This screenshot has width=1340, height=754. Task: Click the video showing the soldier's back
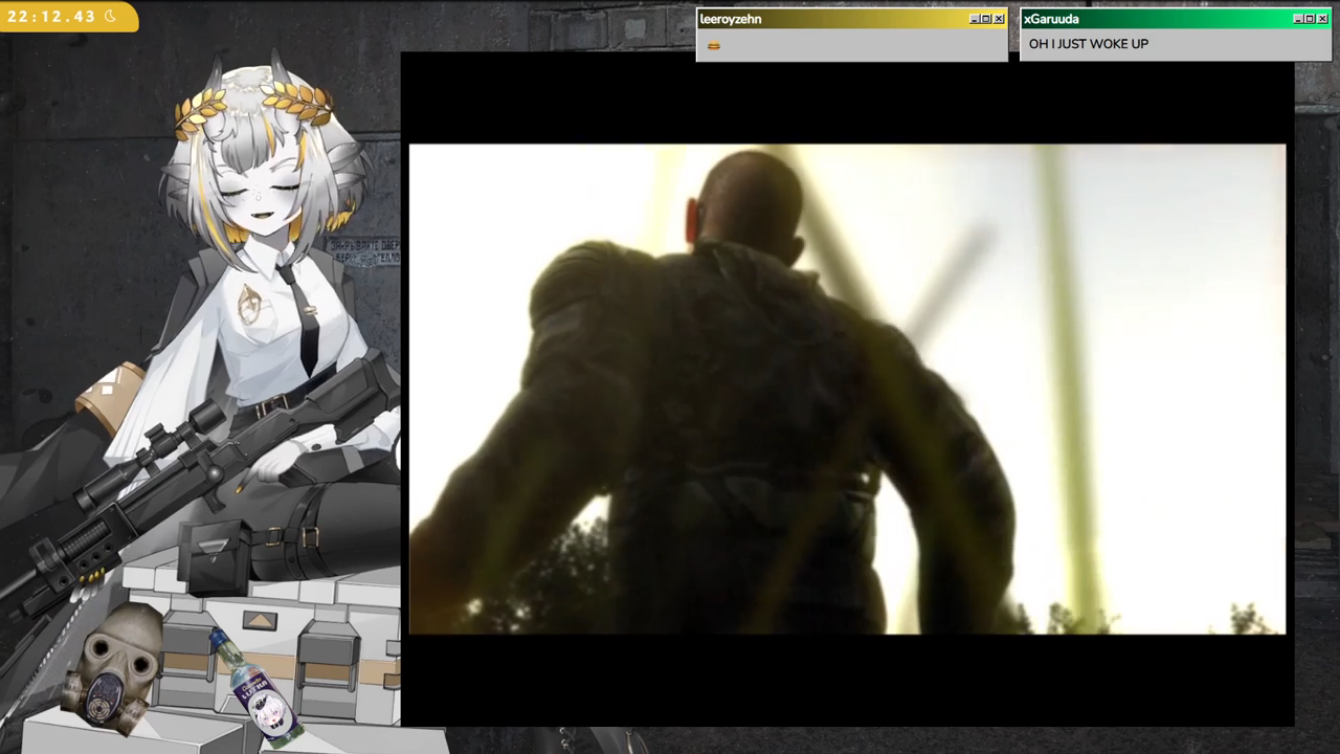(847, 389)
